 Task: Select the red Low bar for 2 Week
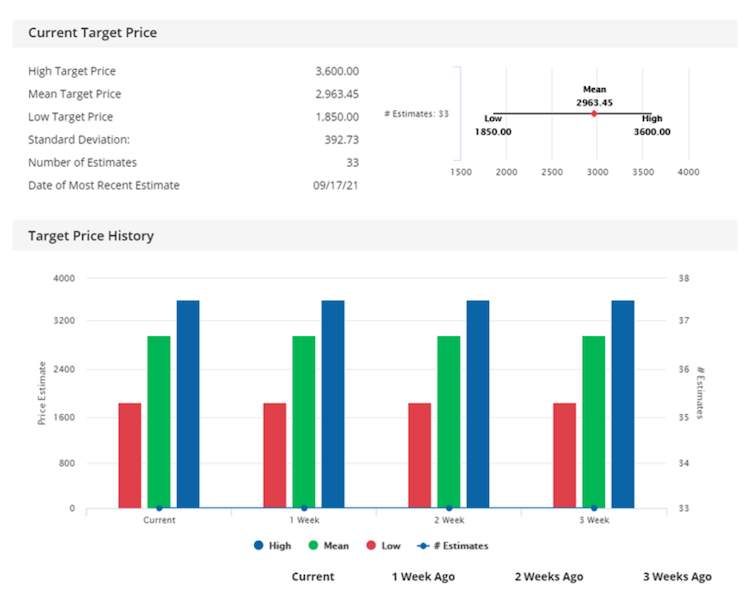[x=420, y=455]
